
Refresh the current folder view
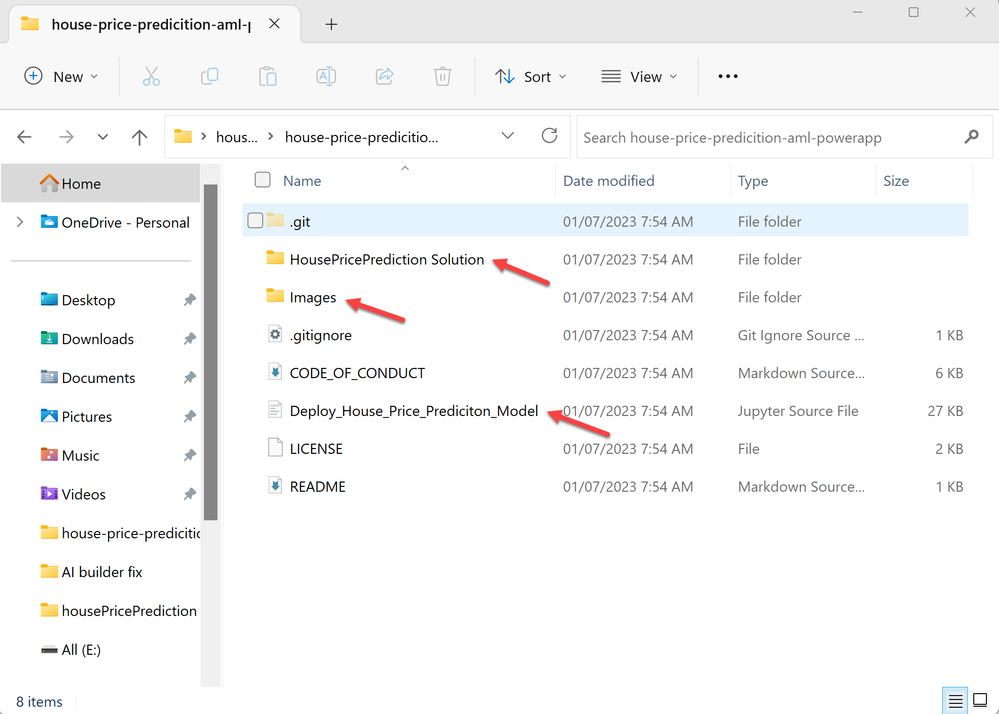(549, 136)
